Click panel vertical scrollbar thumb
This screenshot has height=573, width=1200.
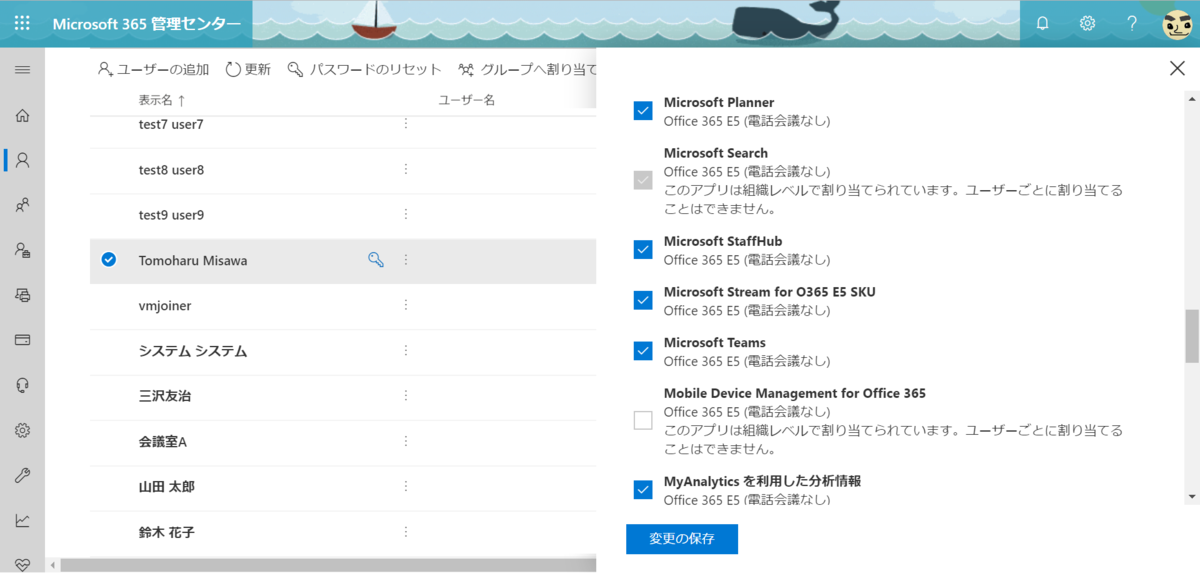pyautogui.click(x=1191, y=336)
